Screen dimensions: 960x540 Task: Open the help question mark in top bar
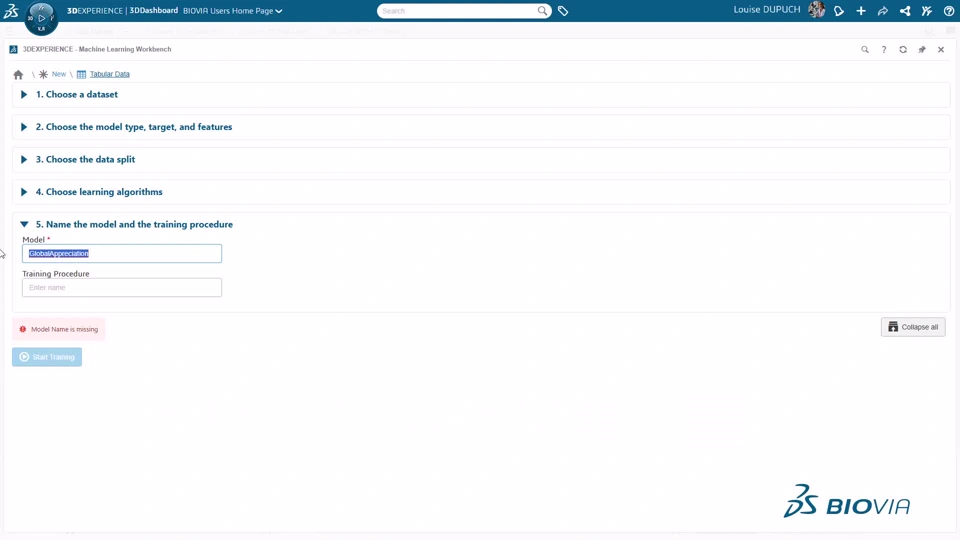click(949, 11)
